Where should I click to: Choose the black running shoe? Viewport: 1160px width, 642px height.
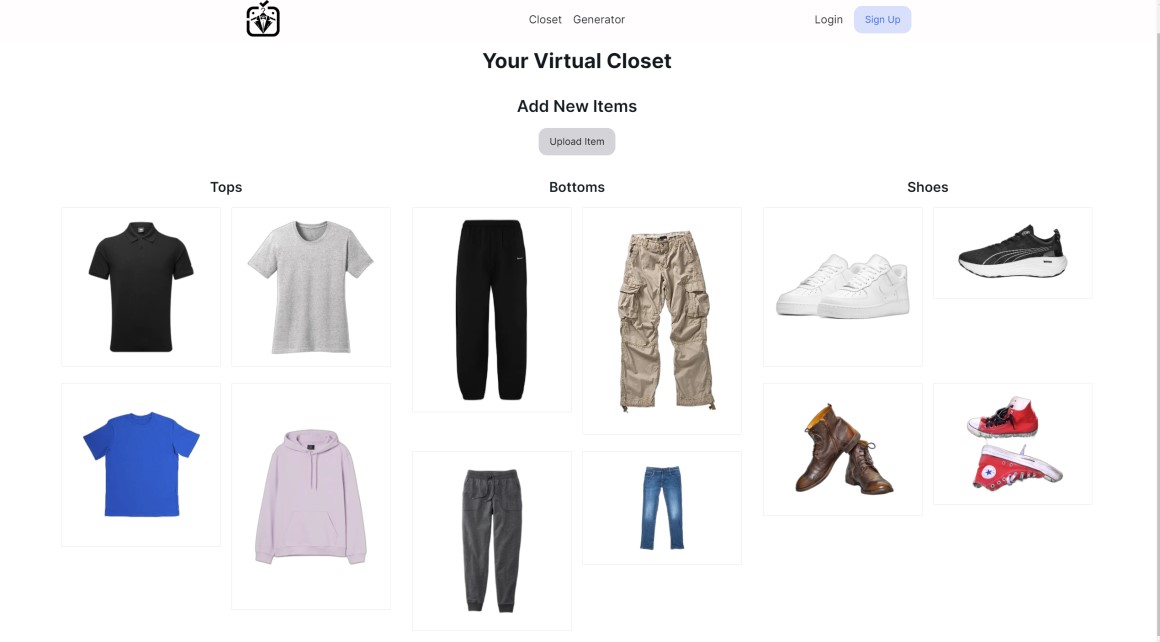tap(1013, 253)
